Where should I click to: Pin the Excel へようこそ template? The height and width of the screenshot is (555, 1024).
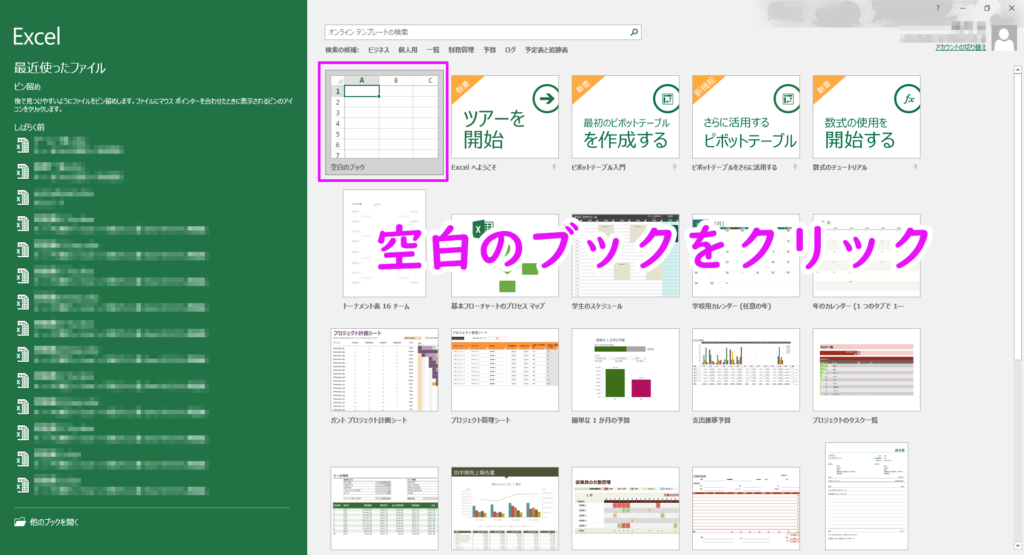554,167
